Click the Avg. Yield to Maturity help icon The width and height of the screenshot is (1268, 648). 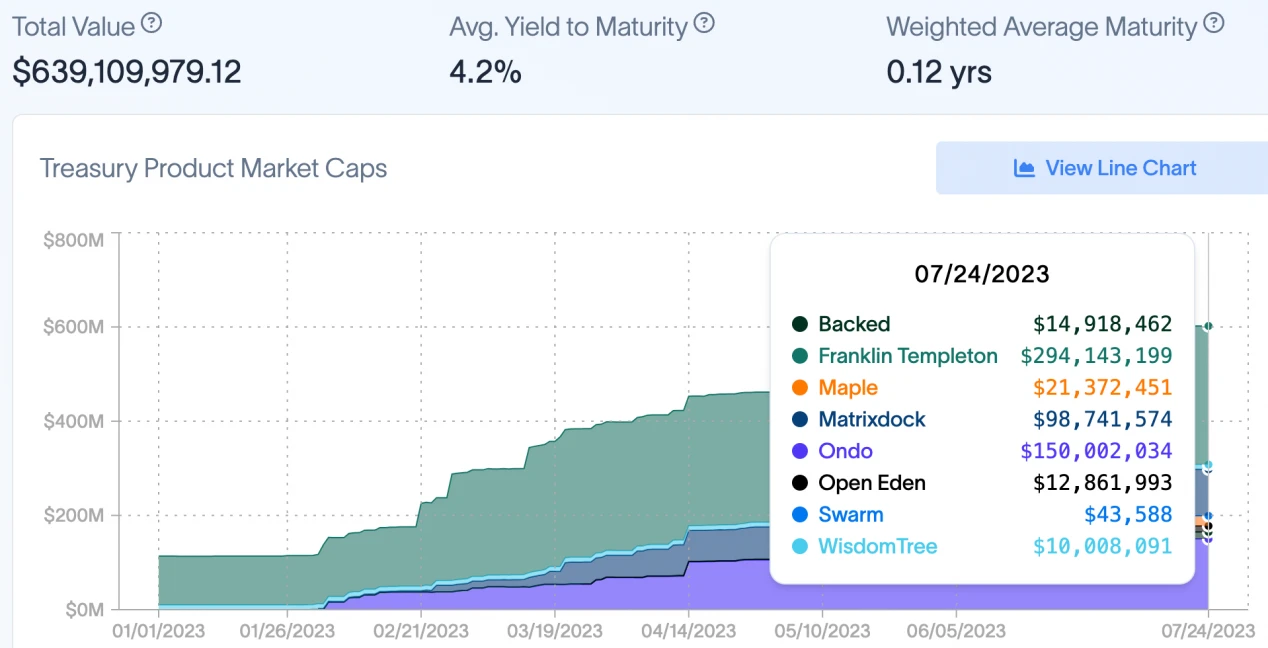(x=705, y=23)
